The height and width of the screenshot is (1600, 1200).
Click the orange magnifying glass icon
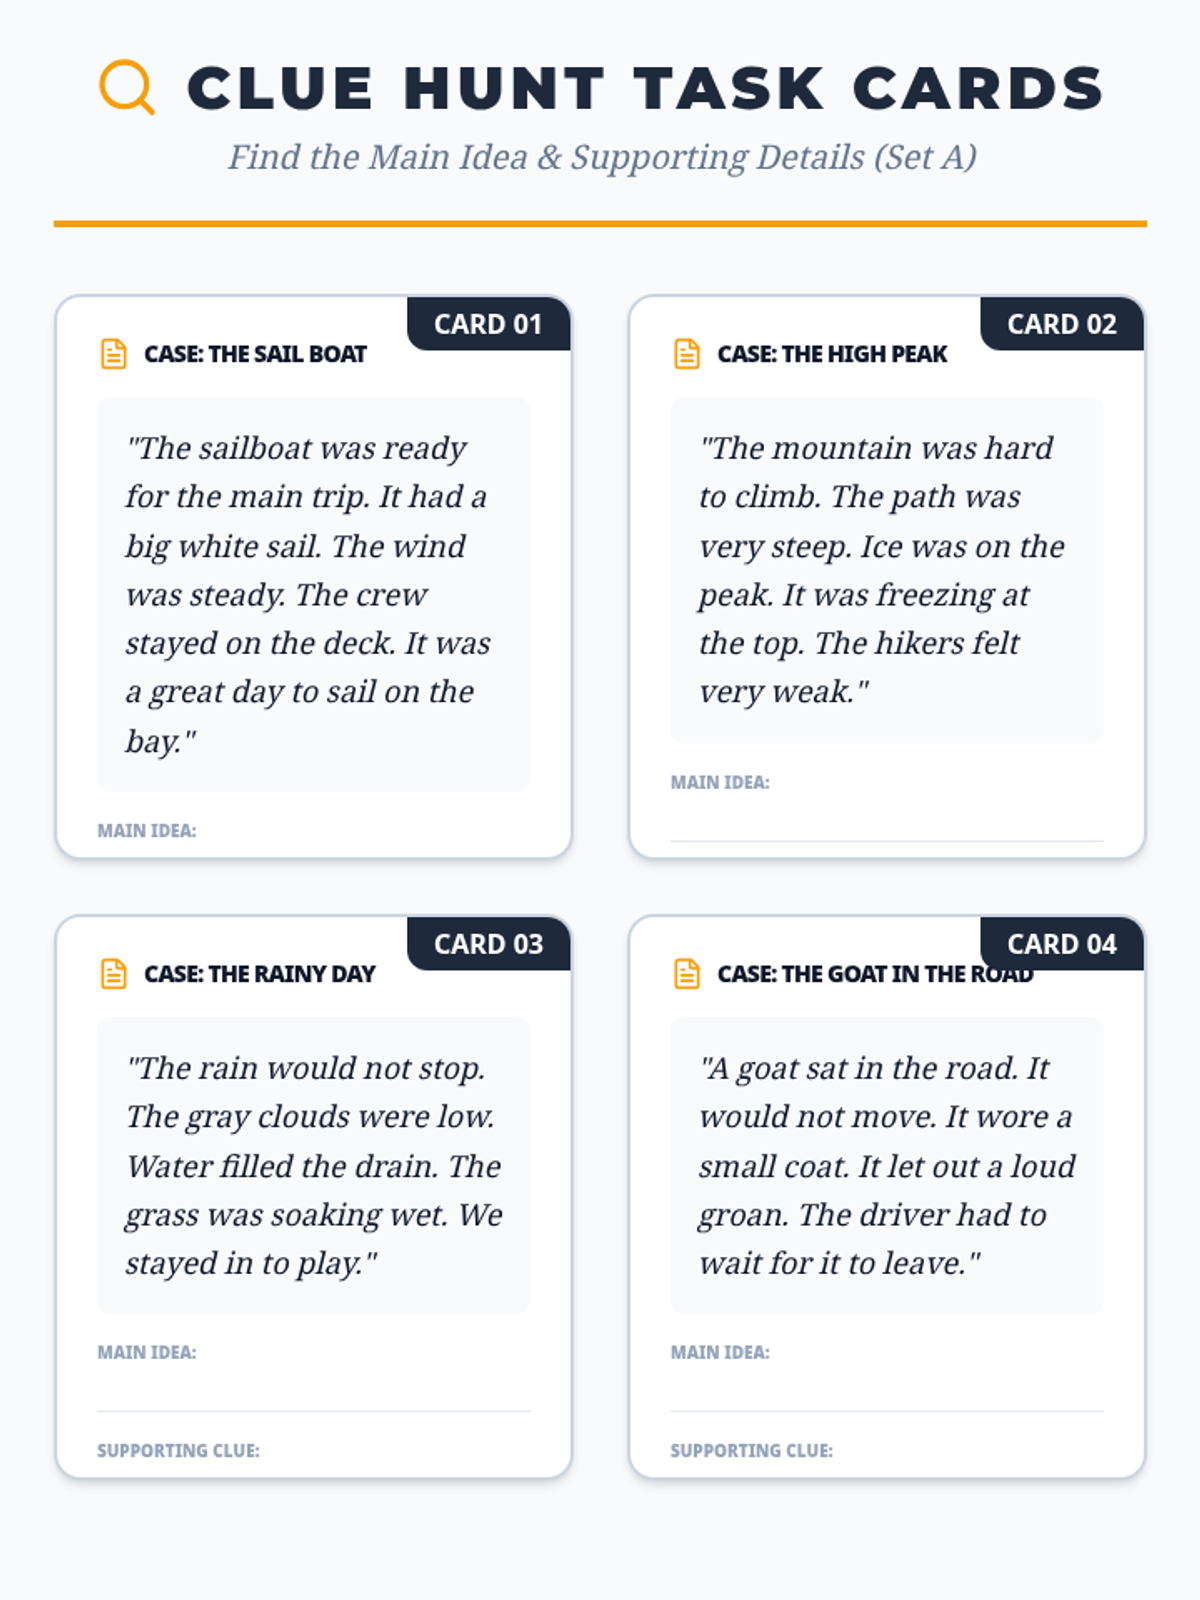(x=127, y=87)
